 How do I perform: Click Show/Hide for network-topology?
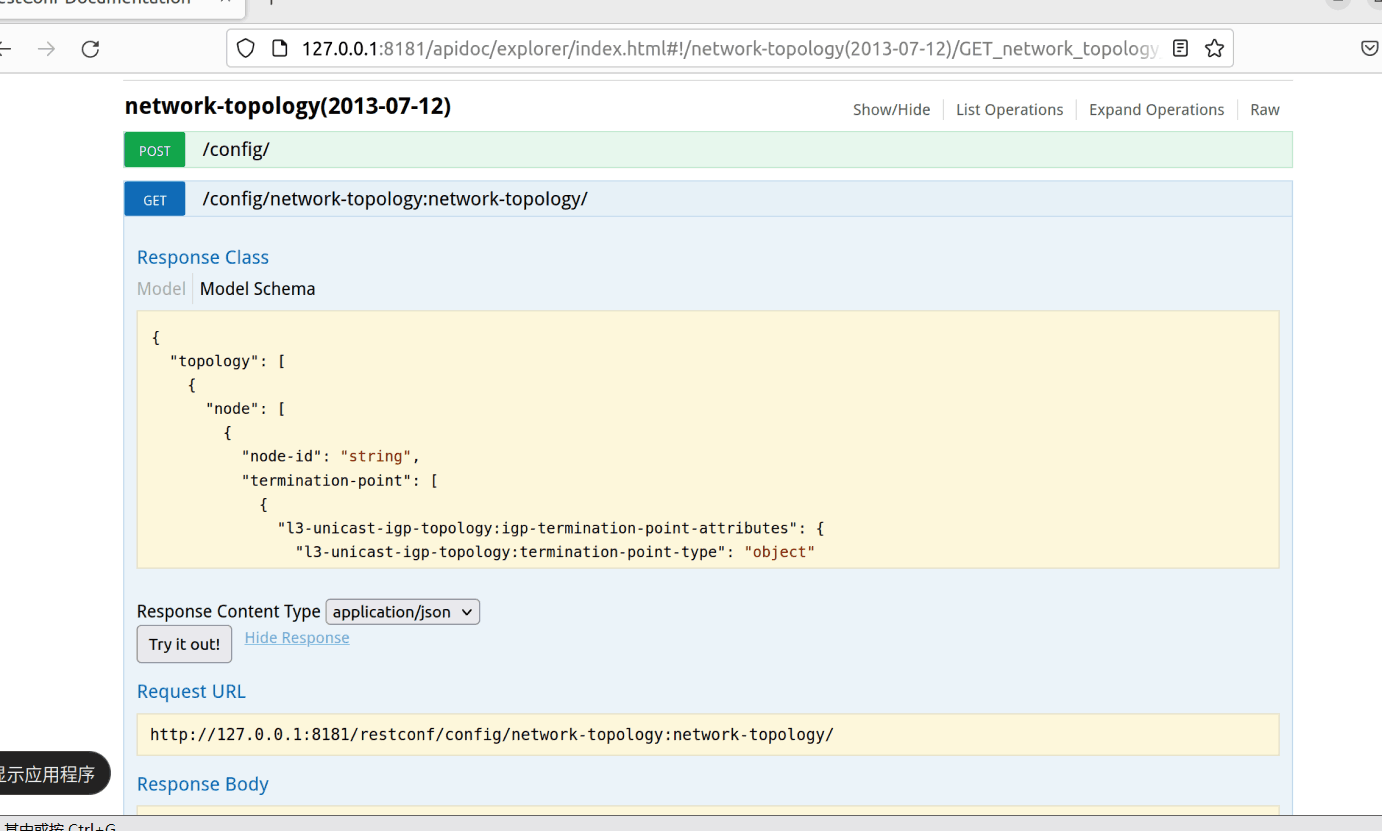(891, 110)
